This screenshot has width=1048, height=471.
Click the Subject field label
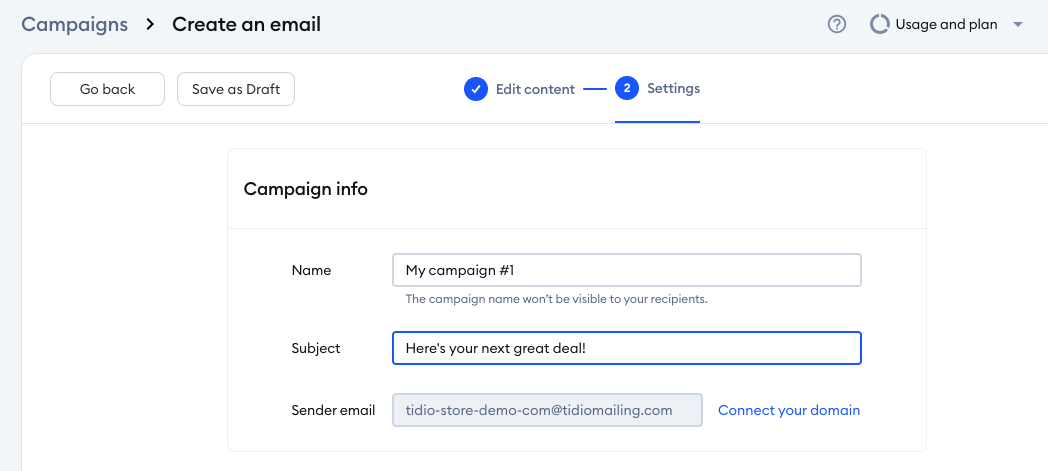(316, 348)
